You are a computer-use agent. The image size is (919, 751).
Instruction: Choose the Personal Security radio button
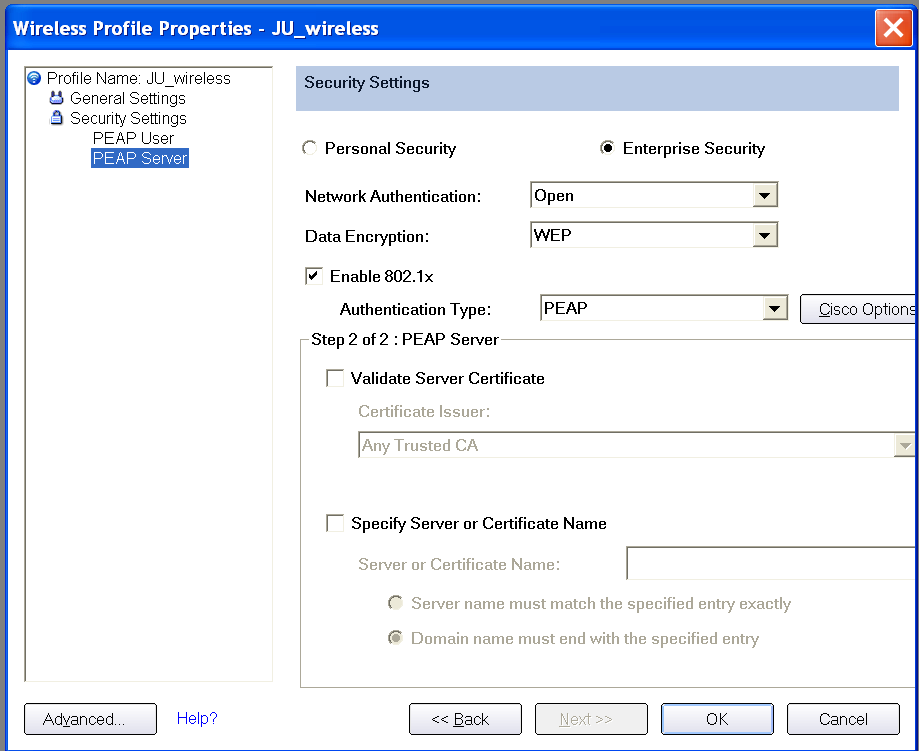[x=309, y=148]
